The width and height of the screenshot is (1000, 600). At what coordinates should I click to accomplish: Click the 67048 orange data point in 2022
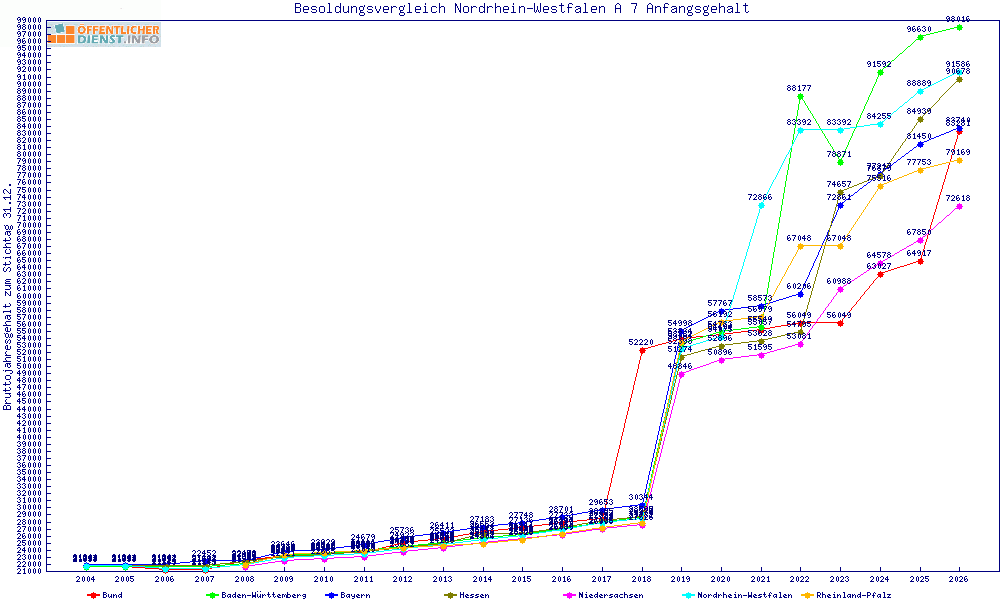point(800,246)
